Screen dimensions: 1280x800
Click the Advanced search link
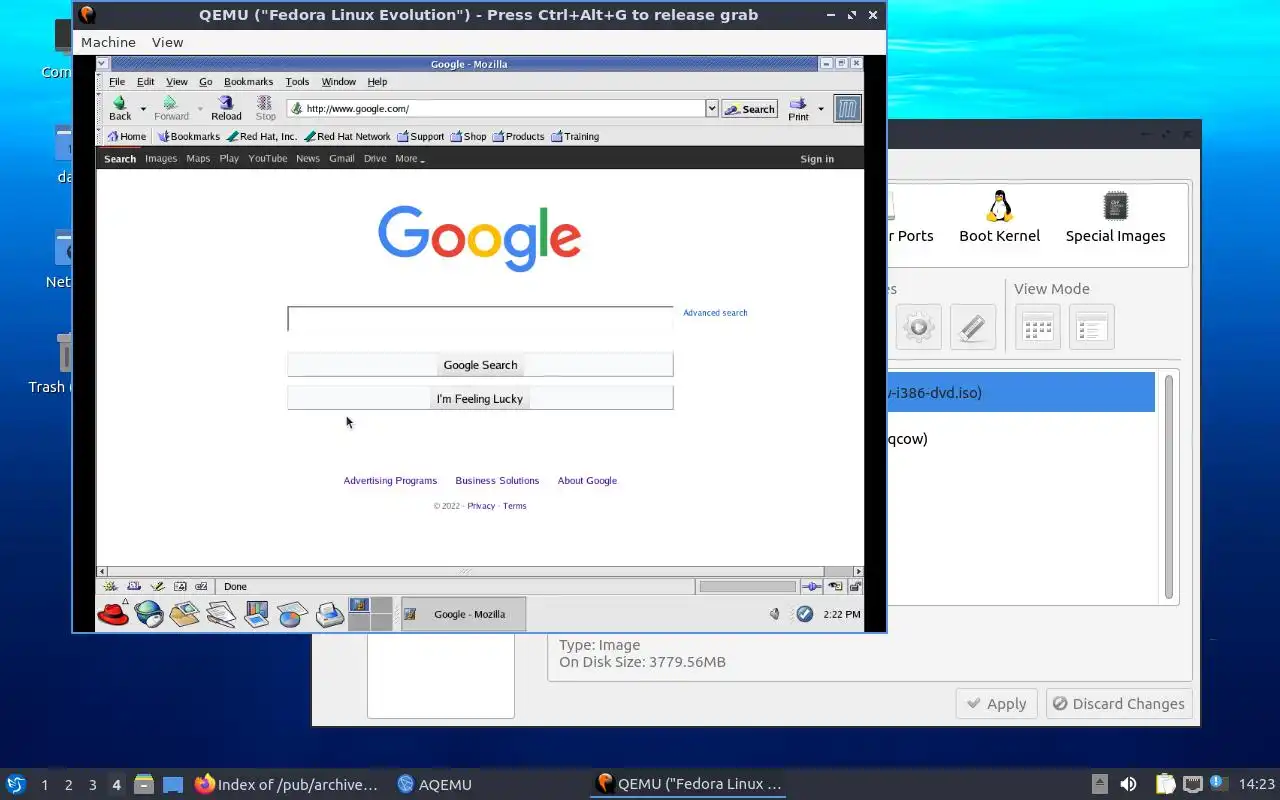(x=715, y=313)
